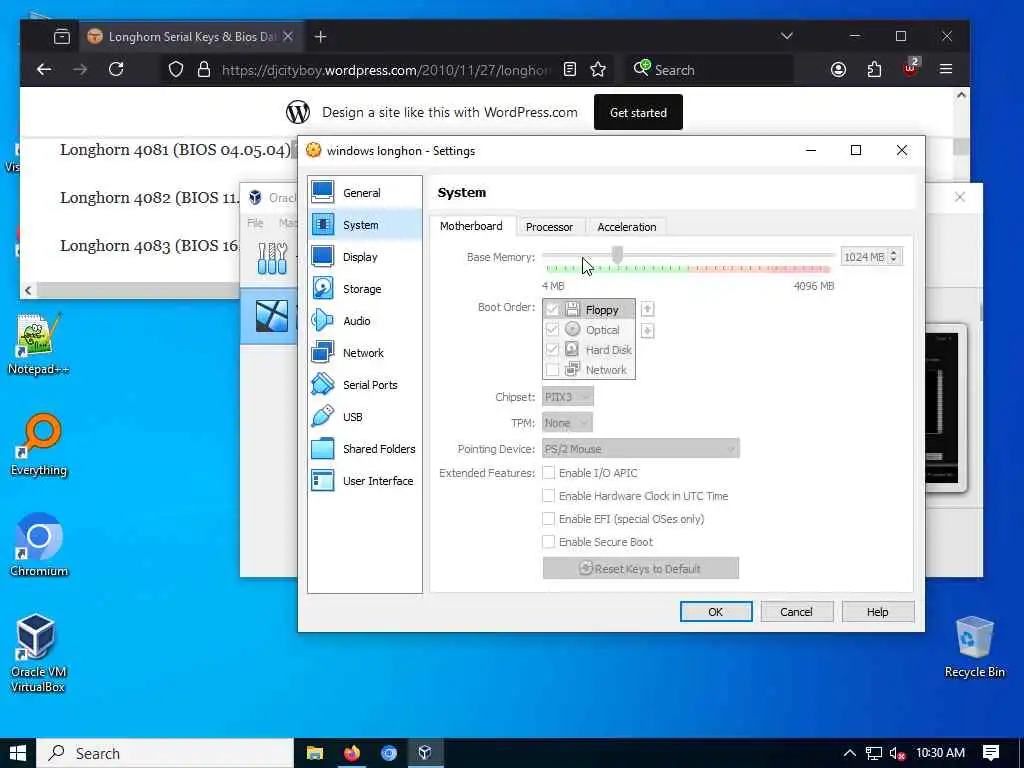Open the TPM dropdown

click(x=567, y=423)
